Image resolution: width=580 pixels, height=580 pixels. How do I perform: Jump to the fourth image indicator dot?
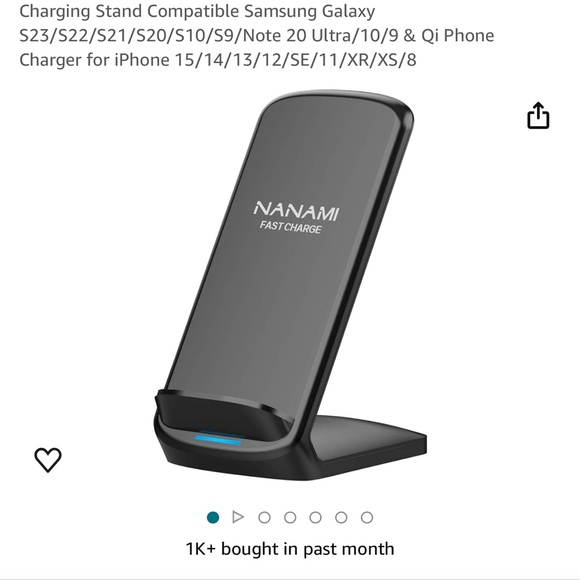click(x=290, y=517)
